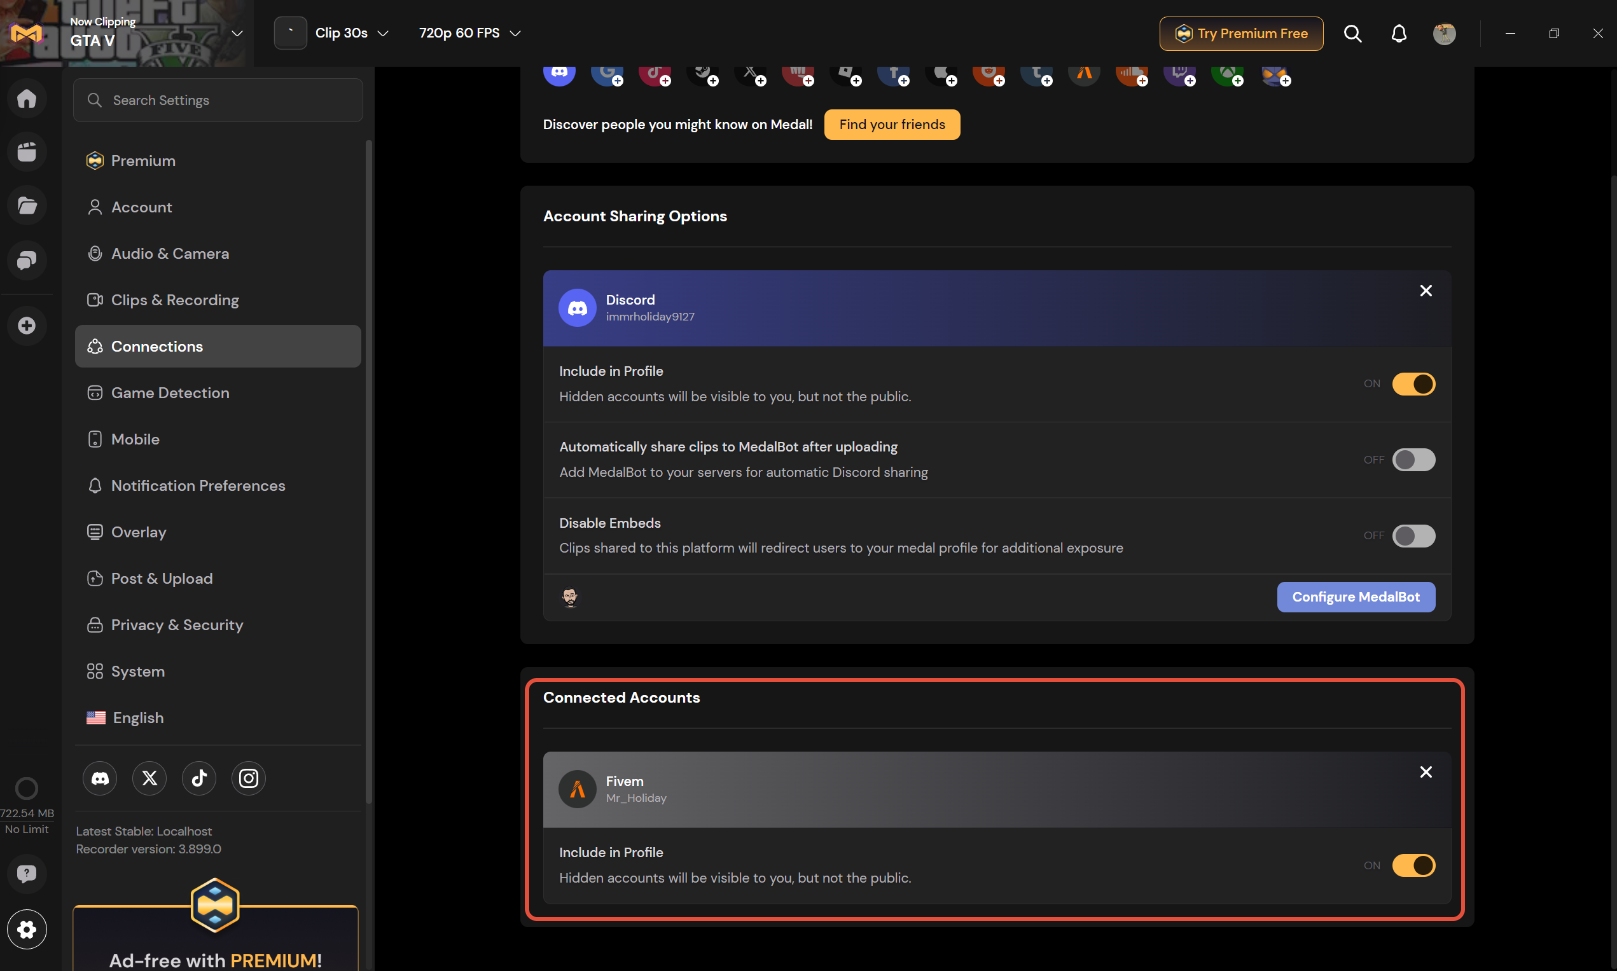Image resolution: width=1617 pixels, height=971 pixels.
Task: Open the Home page from the sidebar
Action: [27, 98]
